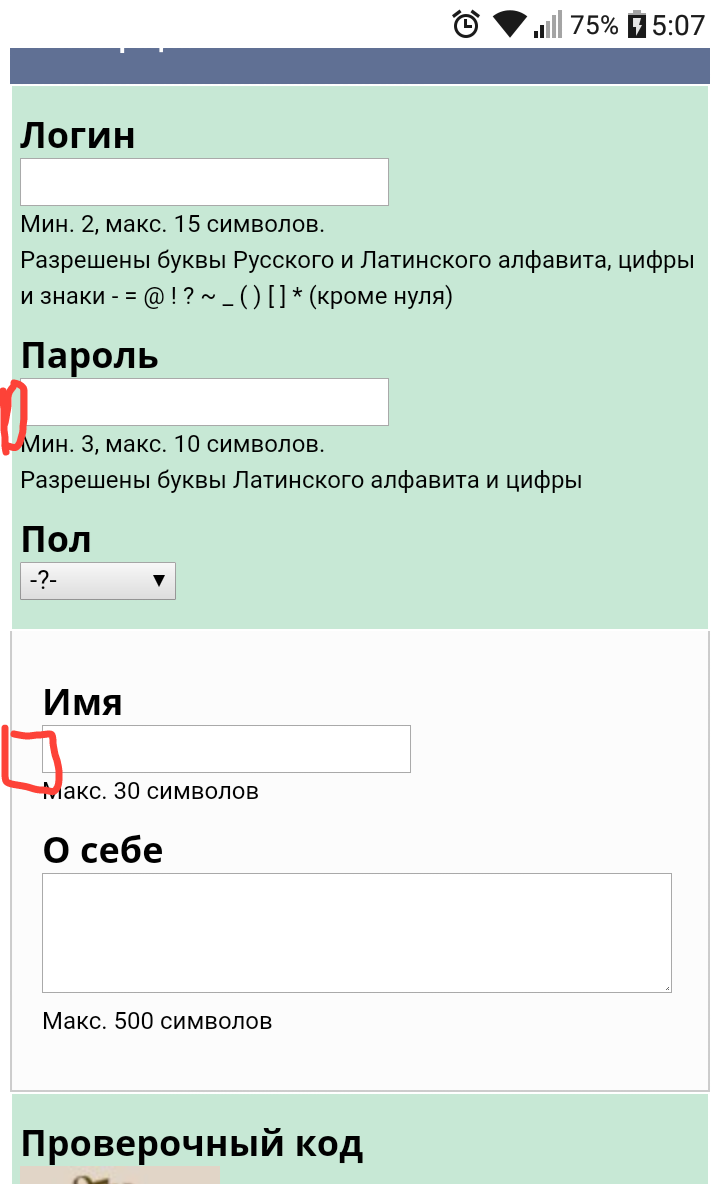Image resolution: width=720 pixels, height=1184 pixels.
Task: Focus the Пароль input field
Action: point(204,402)
